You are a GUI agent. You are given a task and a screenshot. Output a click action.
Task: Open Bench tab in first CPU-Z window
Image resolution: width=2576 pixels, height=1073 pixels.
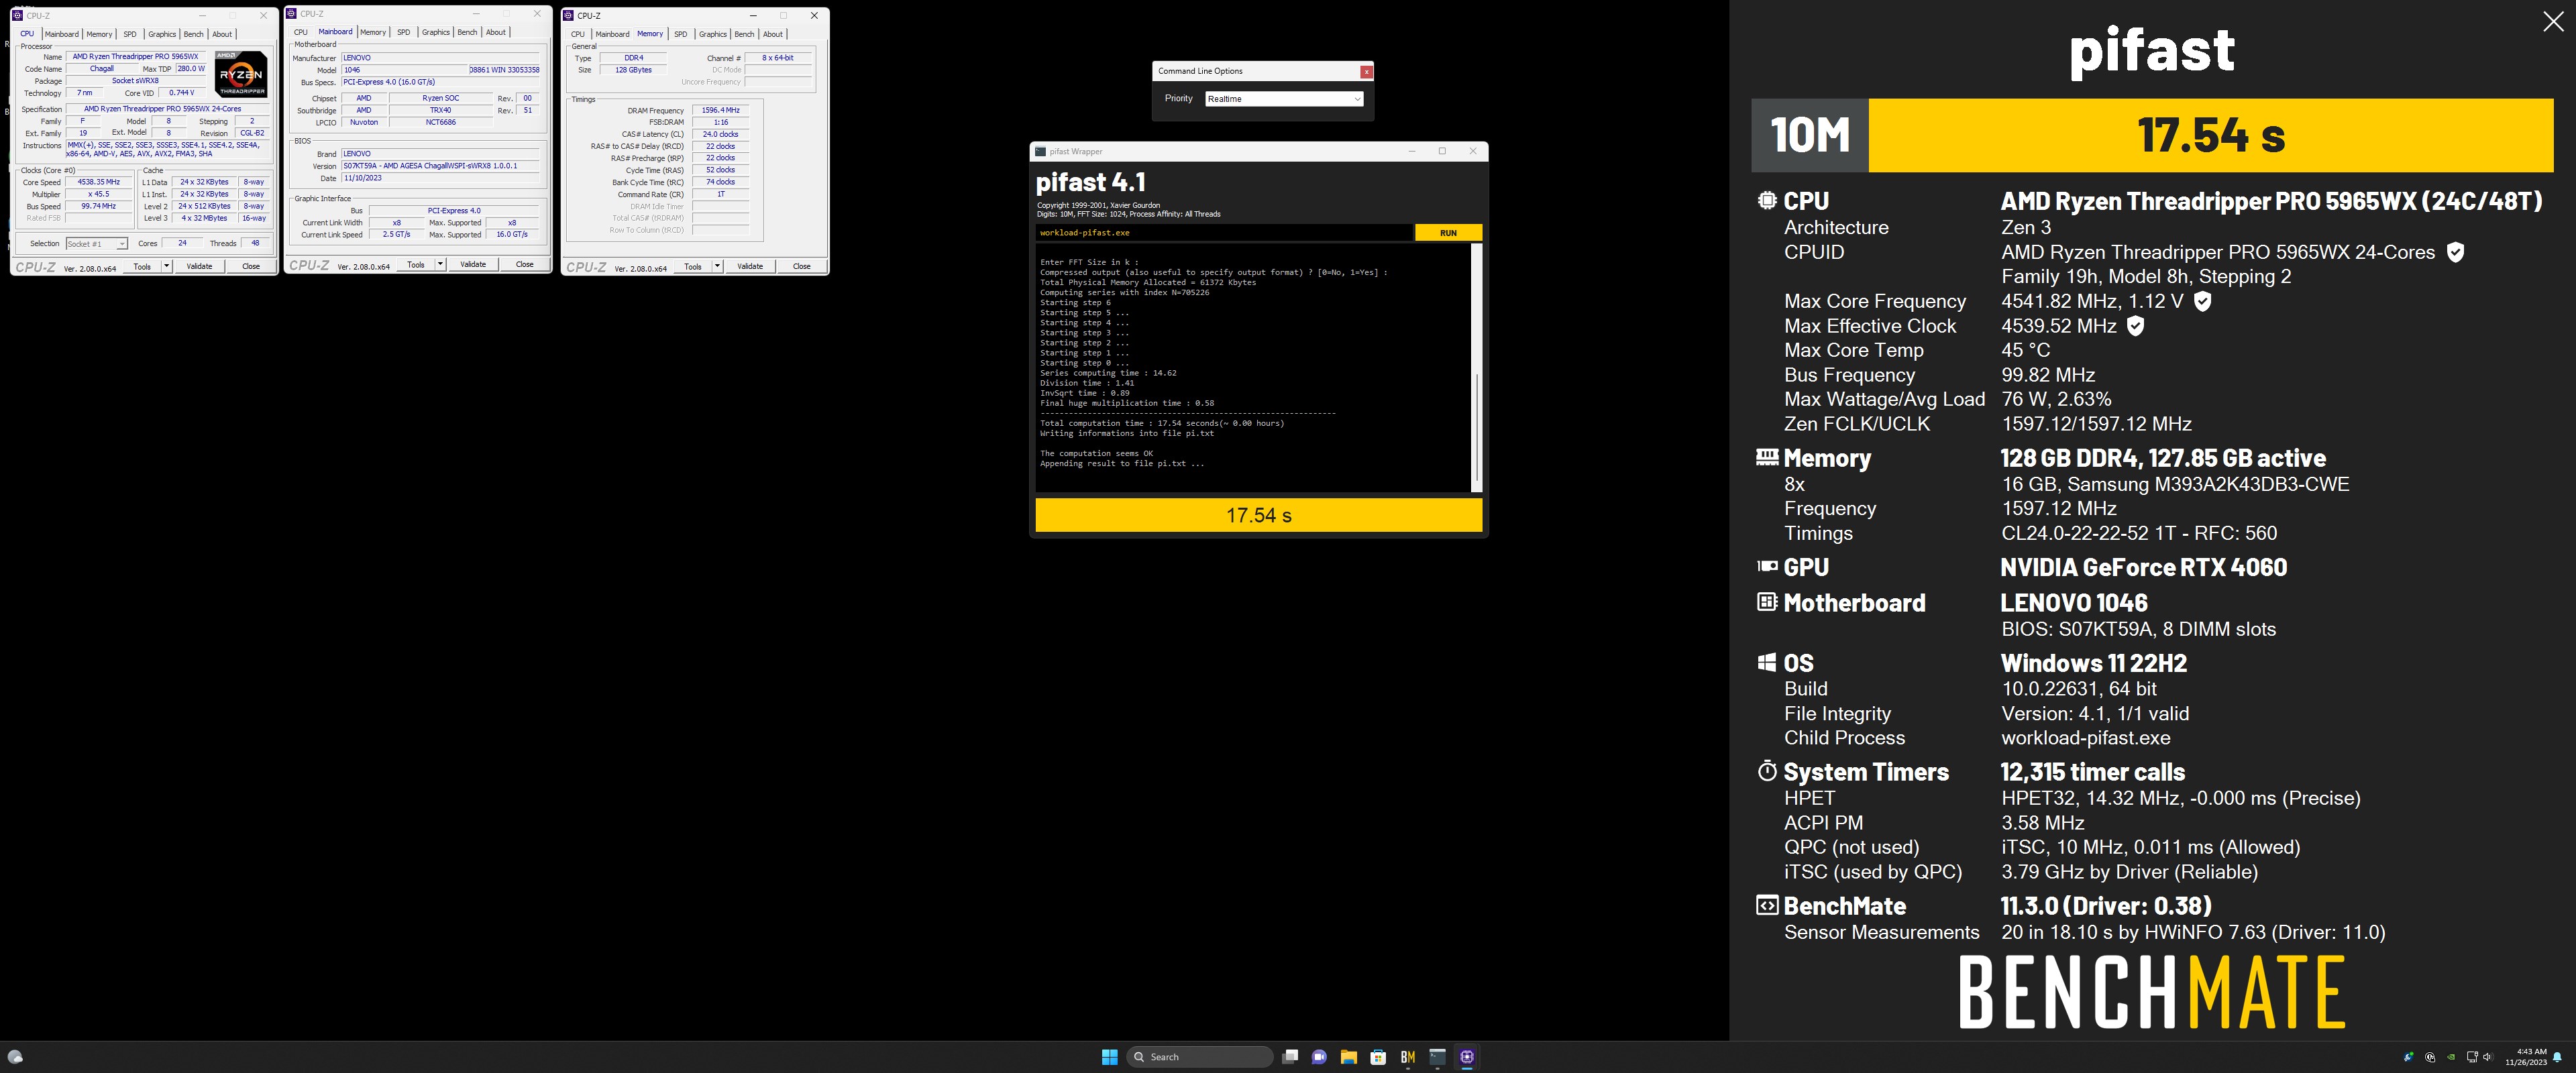tap(193, 34)
